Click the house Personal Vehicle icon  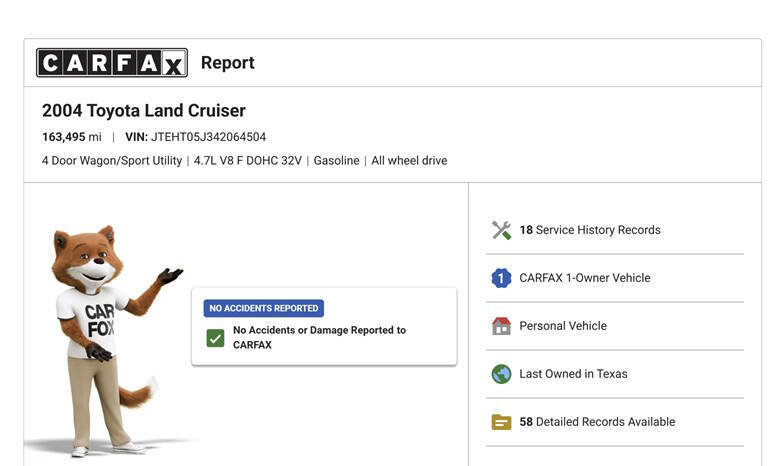coord(501,326)
